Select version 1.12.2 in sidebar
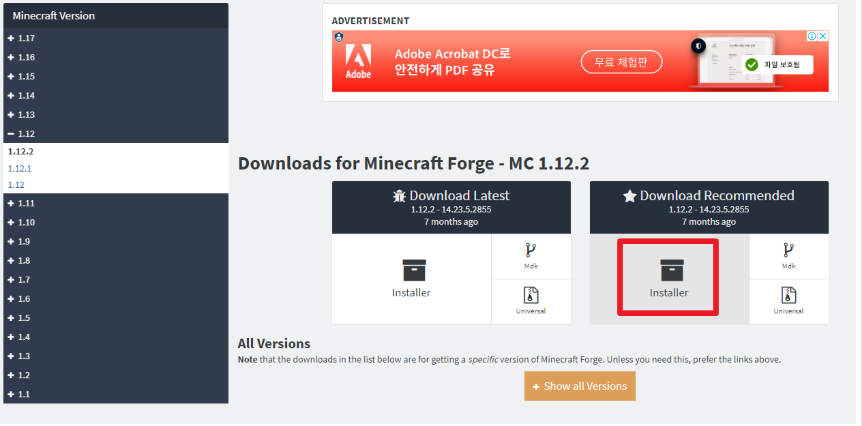 (21, 152)
